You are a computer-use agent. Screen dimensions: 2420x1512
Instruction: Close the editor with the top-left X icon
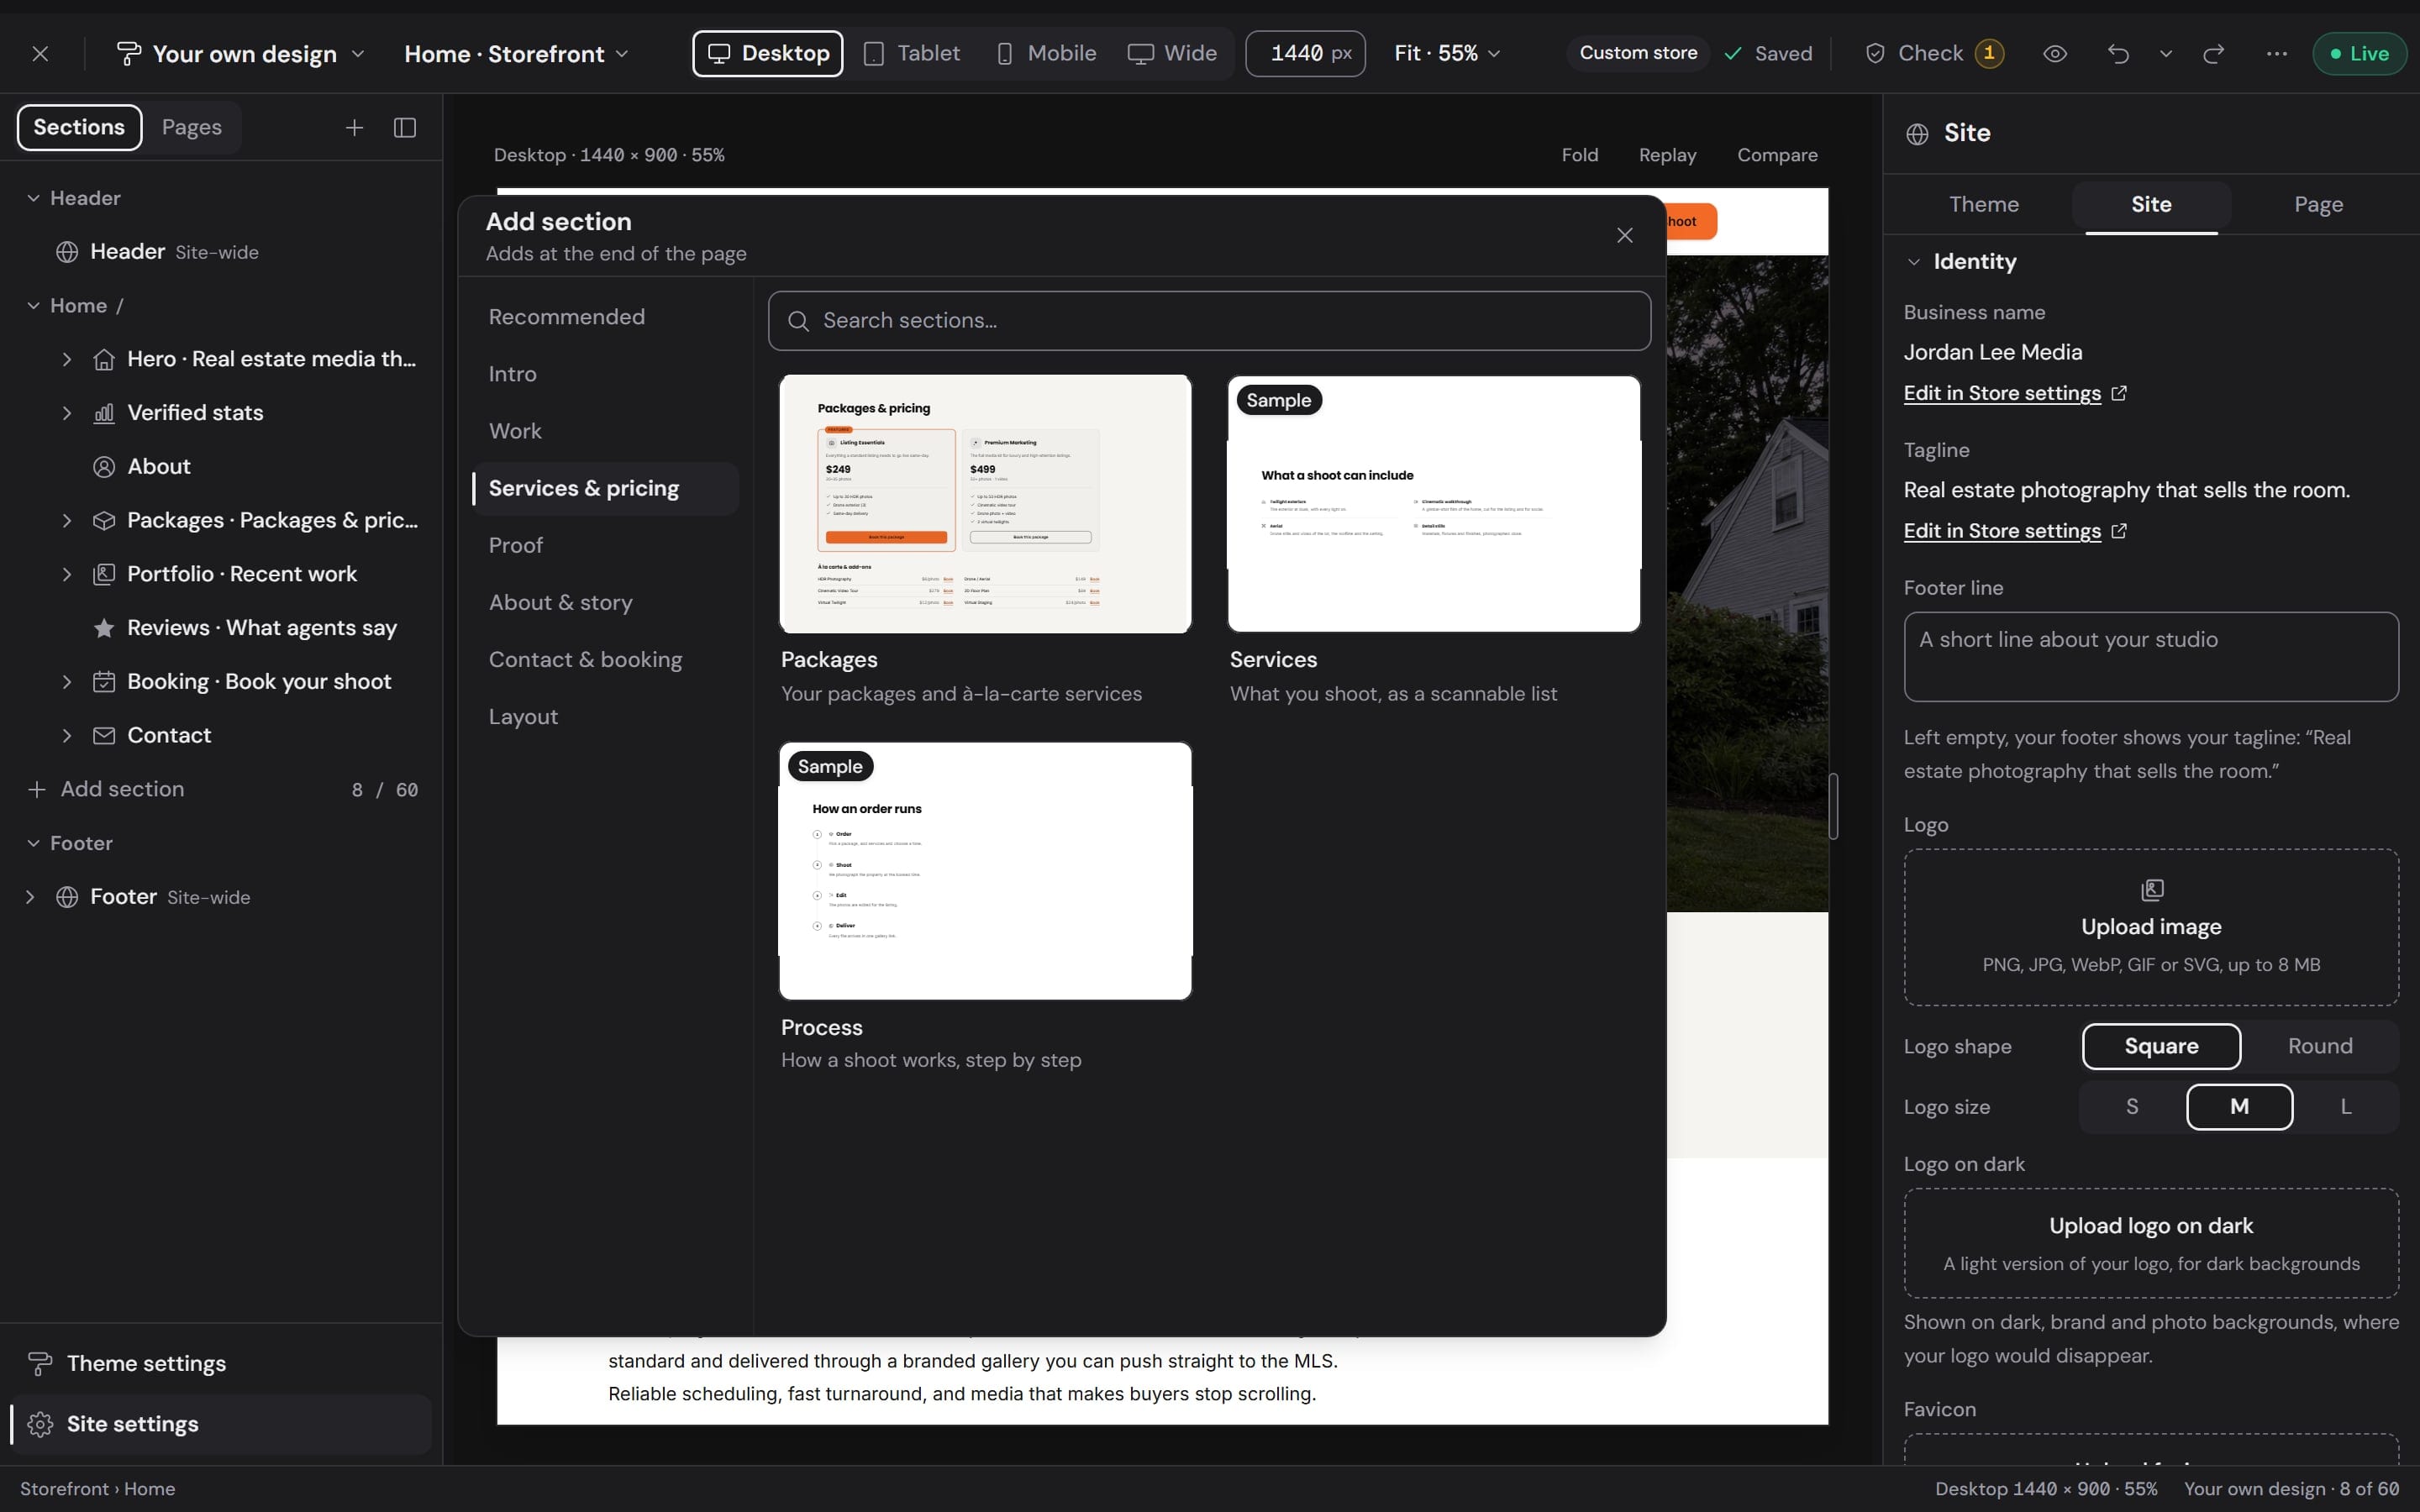[40, 54]
